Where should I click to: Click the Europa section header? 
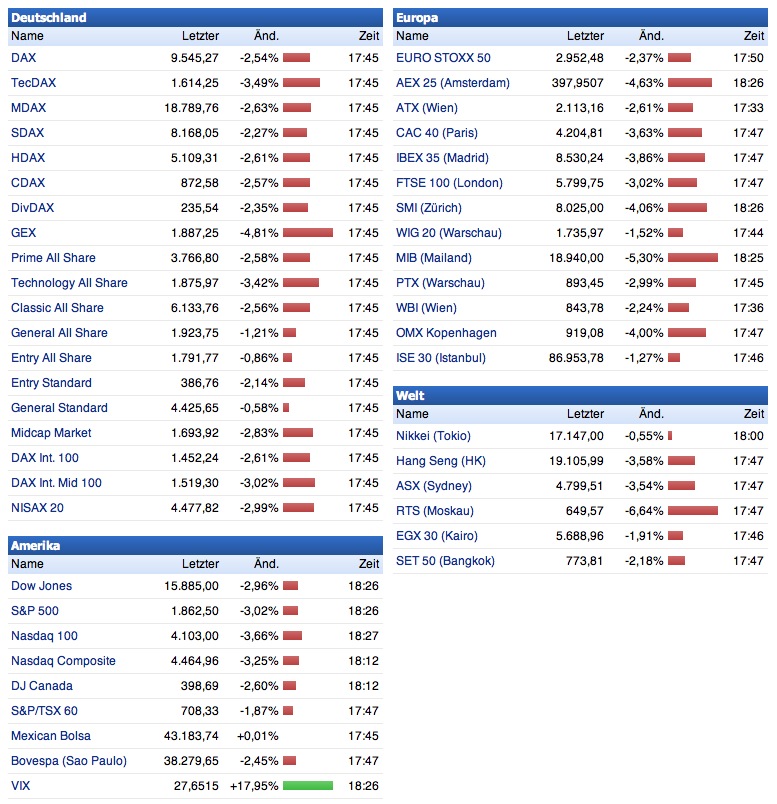(581, 17)
